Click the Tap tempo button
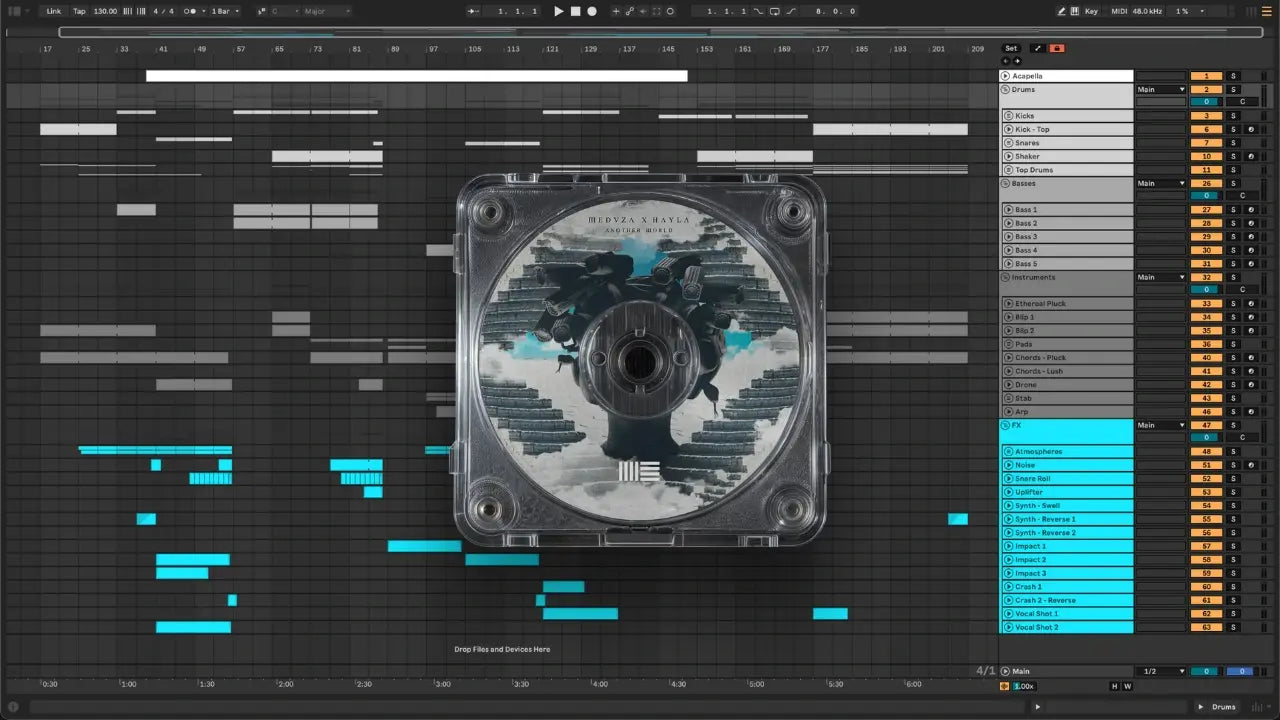This screenshot has height=720, width=1280. 79,11
